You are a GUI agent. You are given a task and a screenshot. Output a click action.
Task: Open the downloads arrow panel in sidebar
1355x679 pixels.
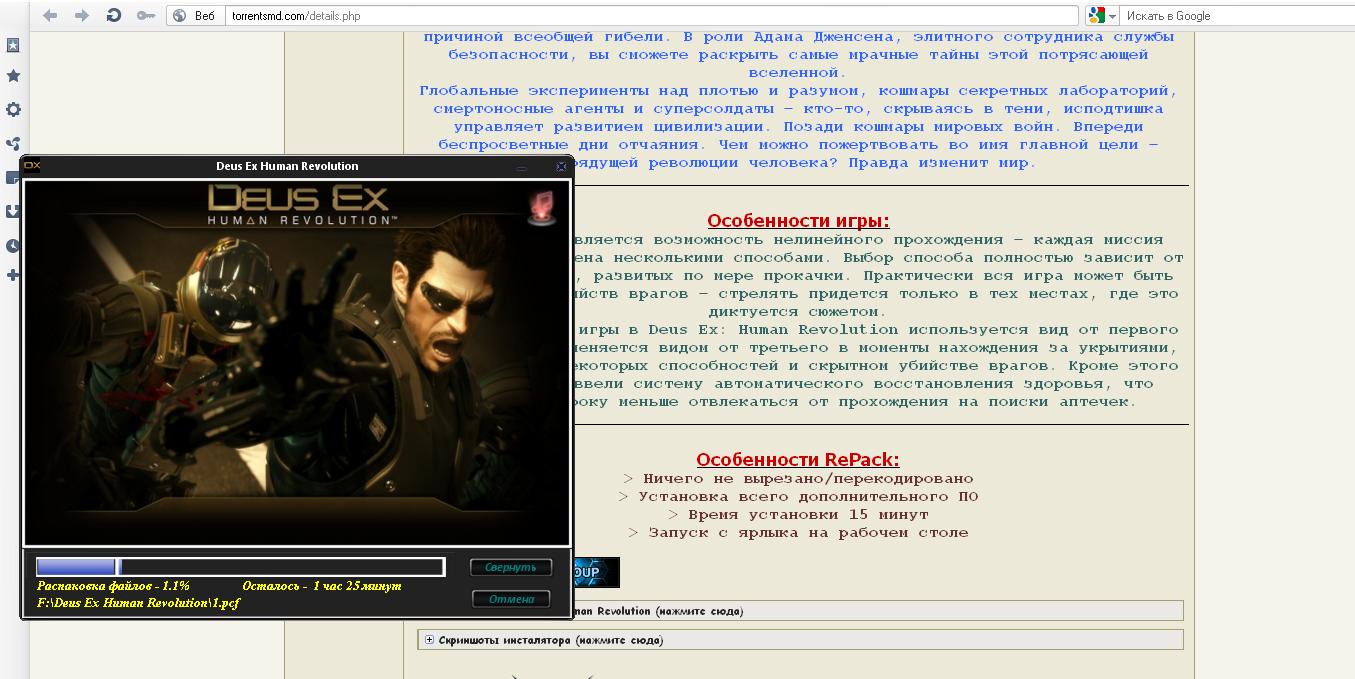coord(12,212)
